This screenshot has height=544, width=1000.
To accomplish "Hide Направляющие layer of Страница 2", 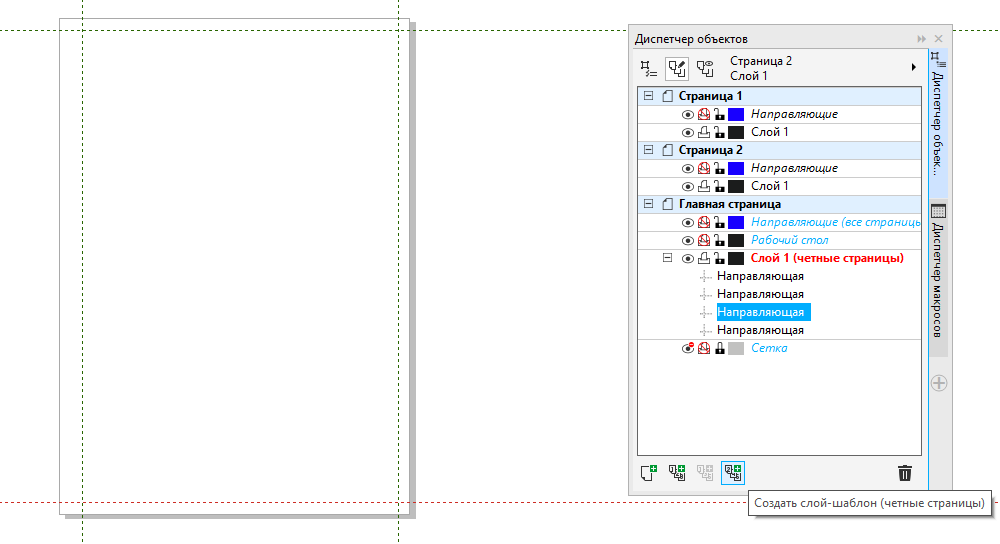I will (688, 169).
